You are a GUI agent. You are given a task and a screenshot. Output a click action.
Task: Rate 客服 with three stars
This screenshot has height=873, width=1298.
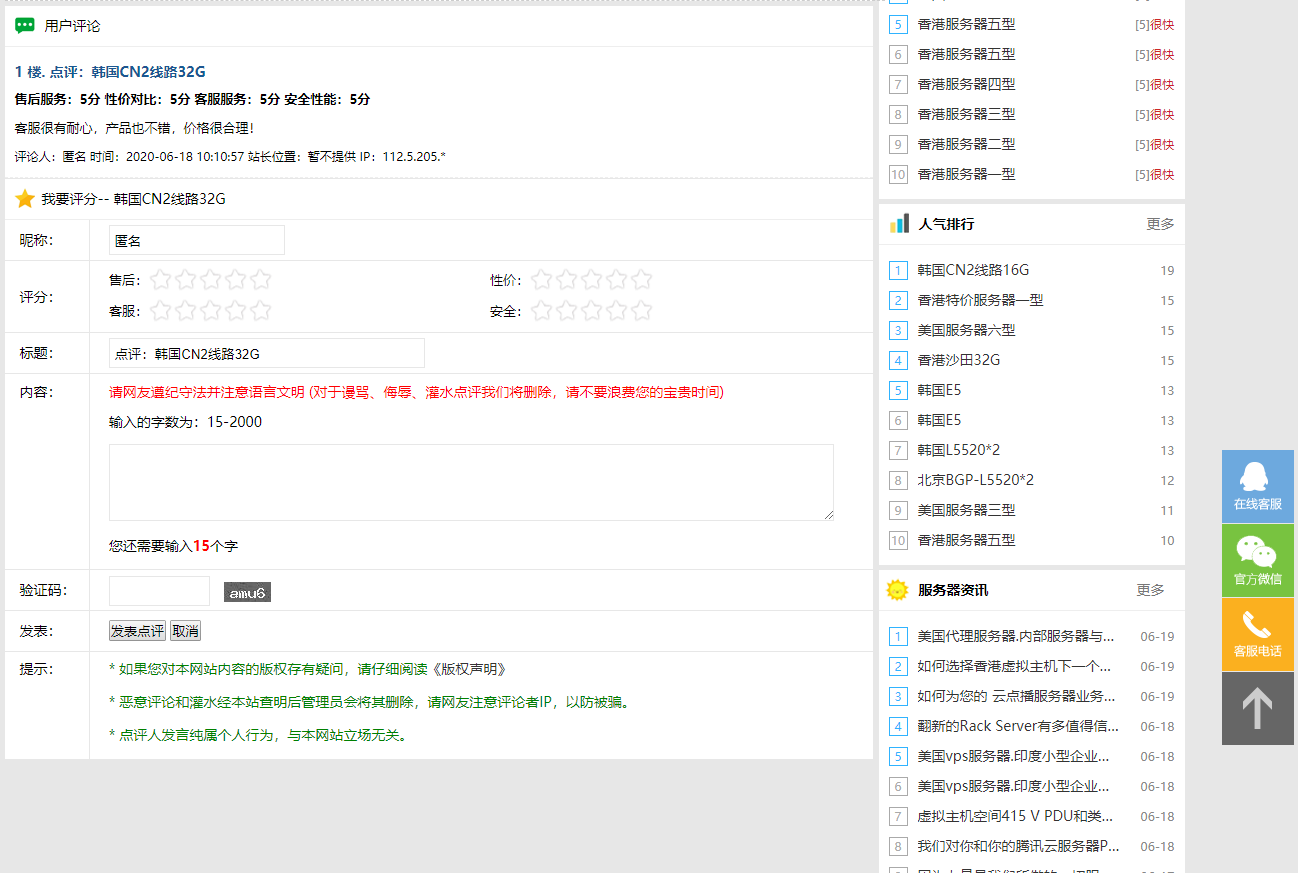click(210, 311)
